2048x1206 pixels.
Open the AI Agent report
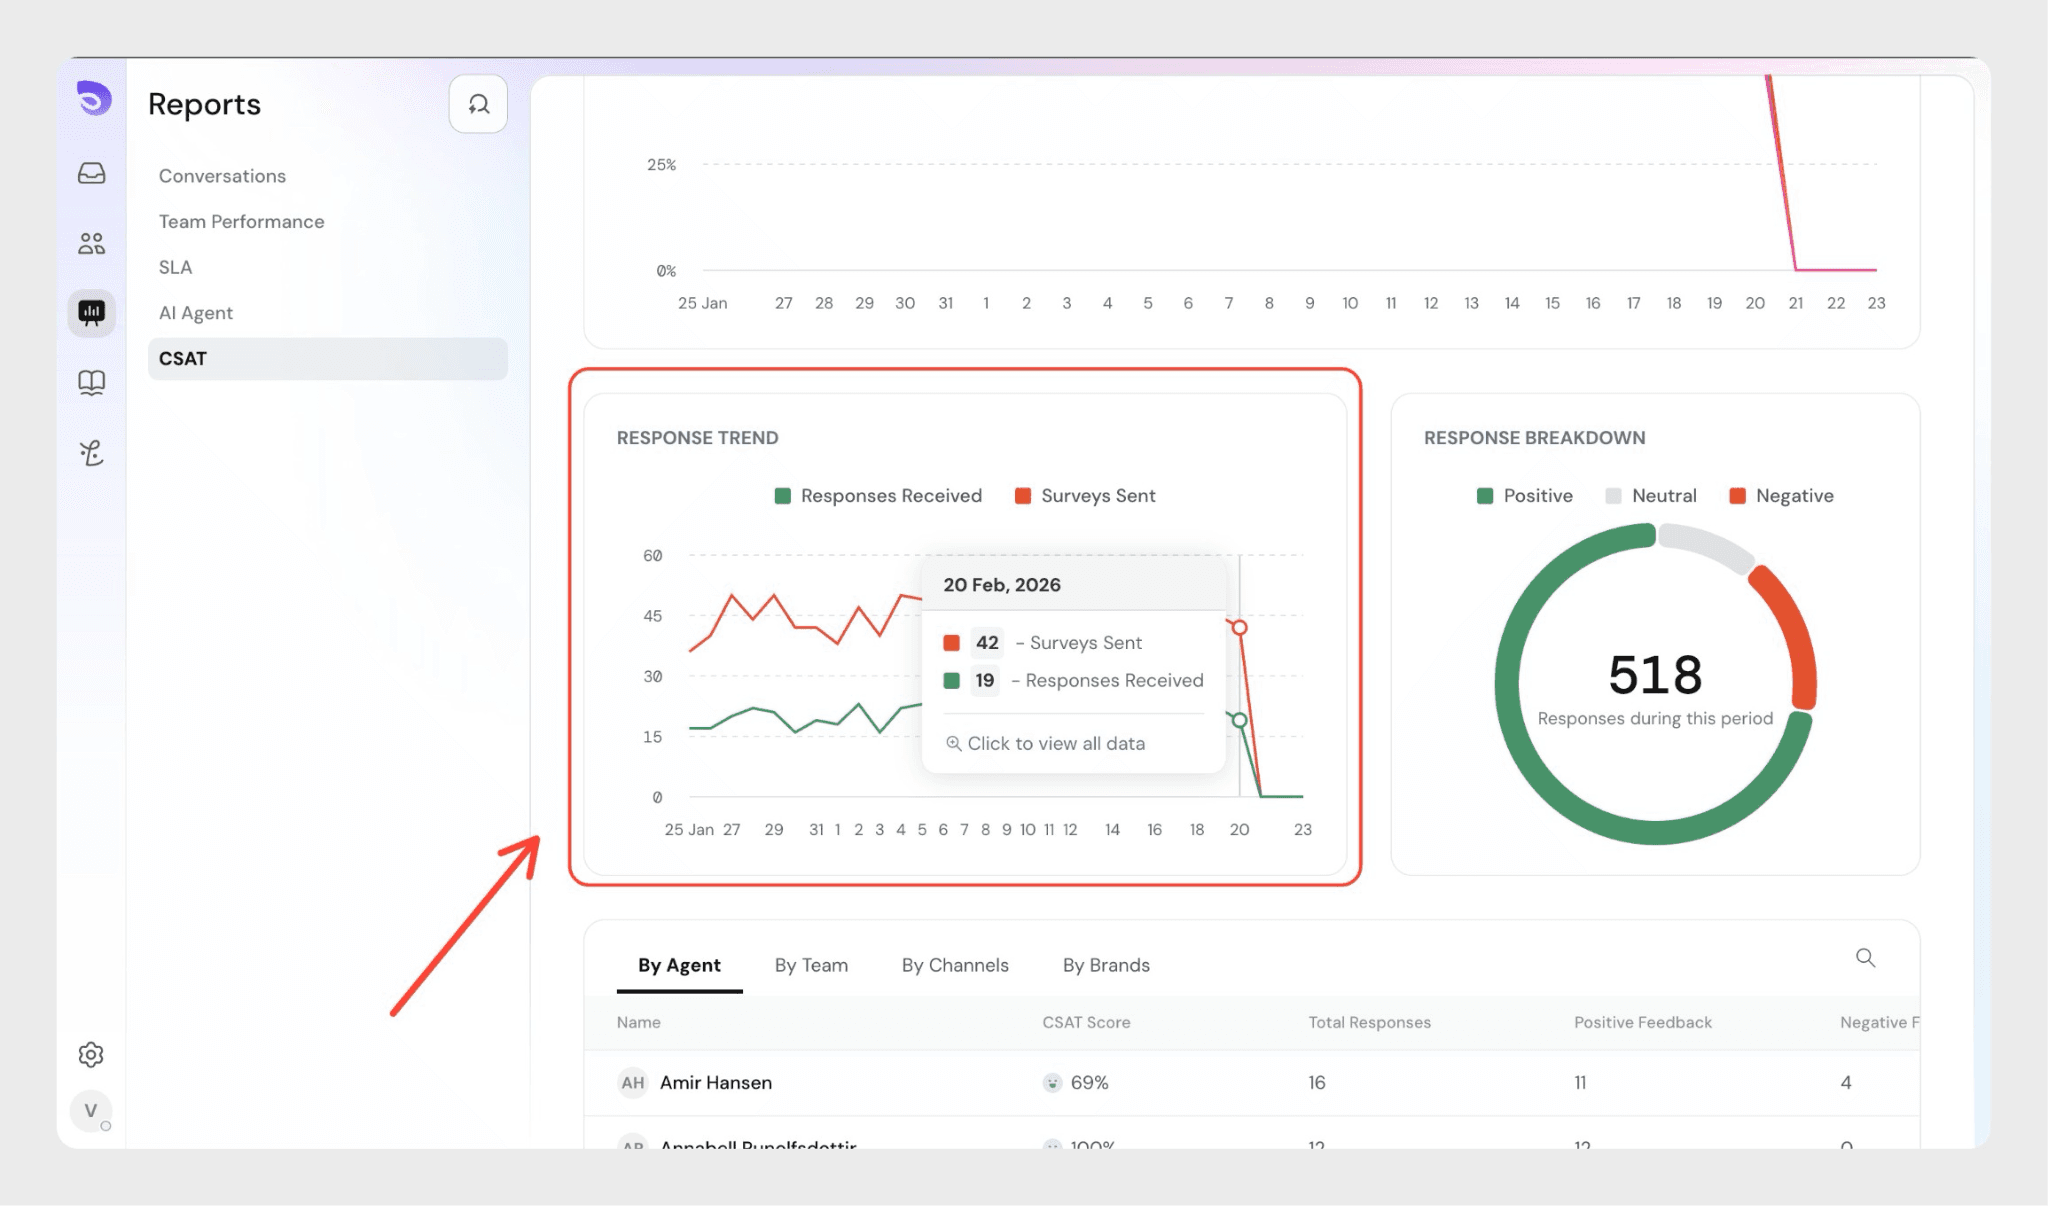pyautogui.click(x=195, y=313)
